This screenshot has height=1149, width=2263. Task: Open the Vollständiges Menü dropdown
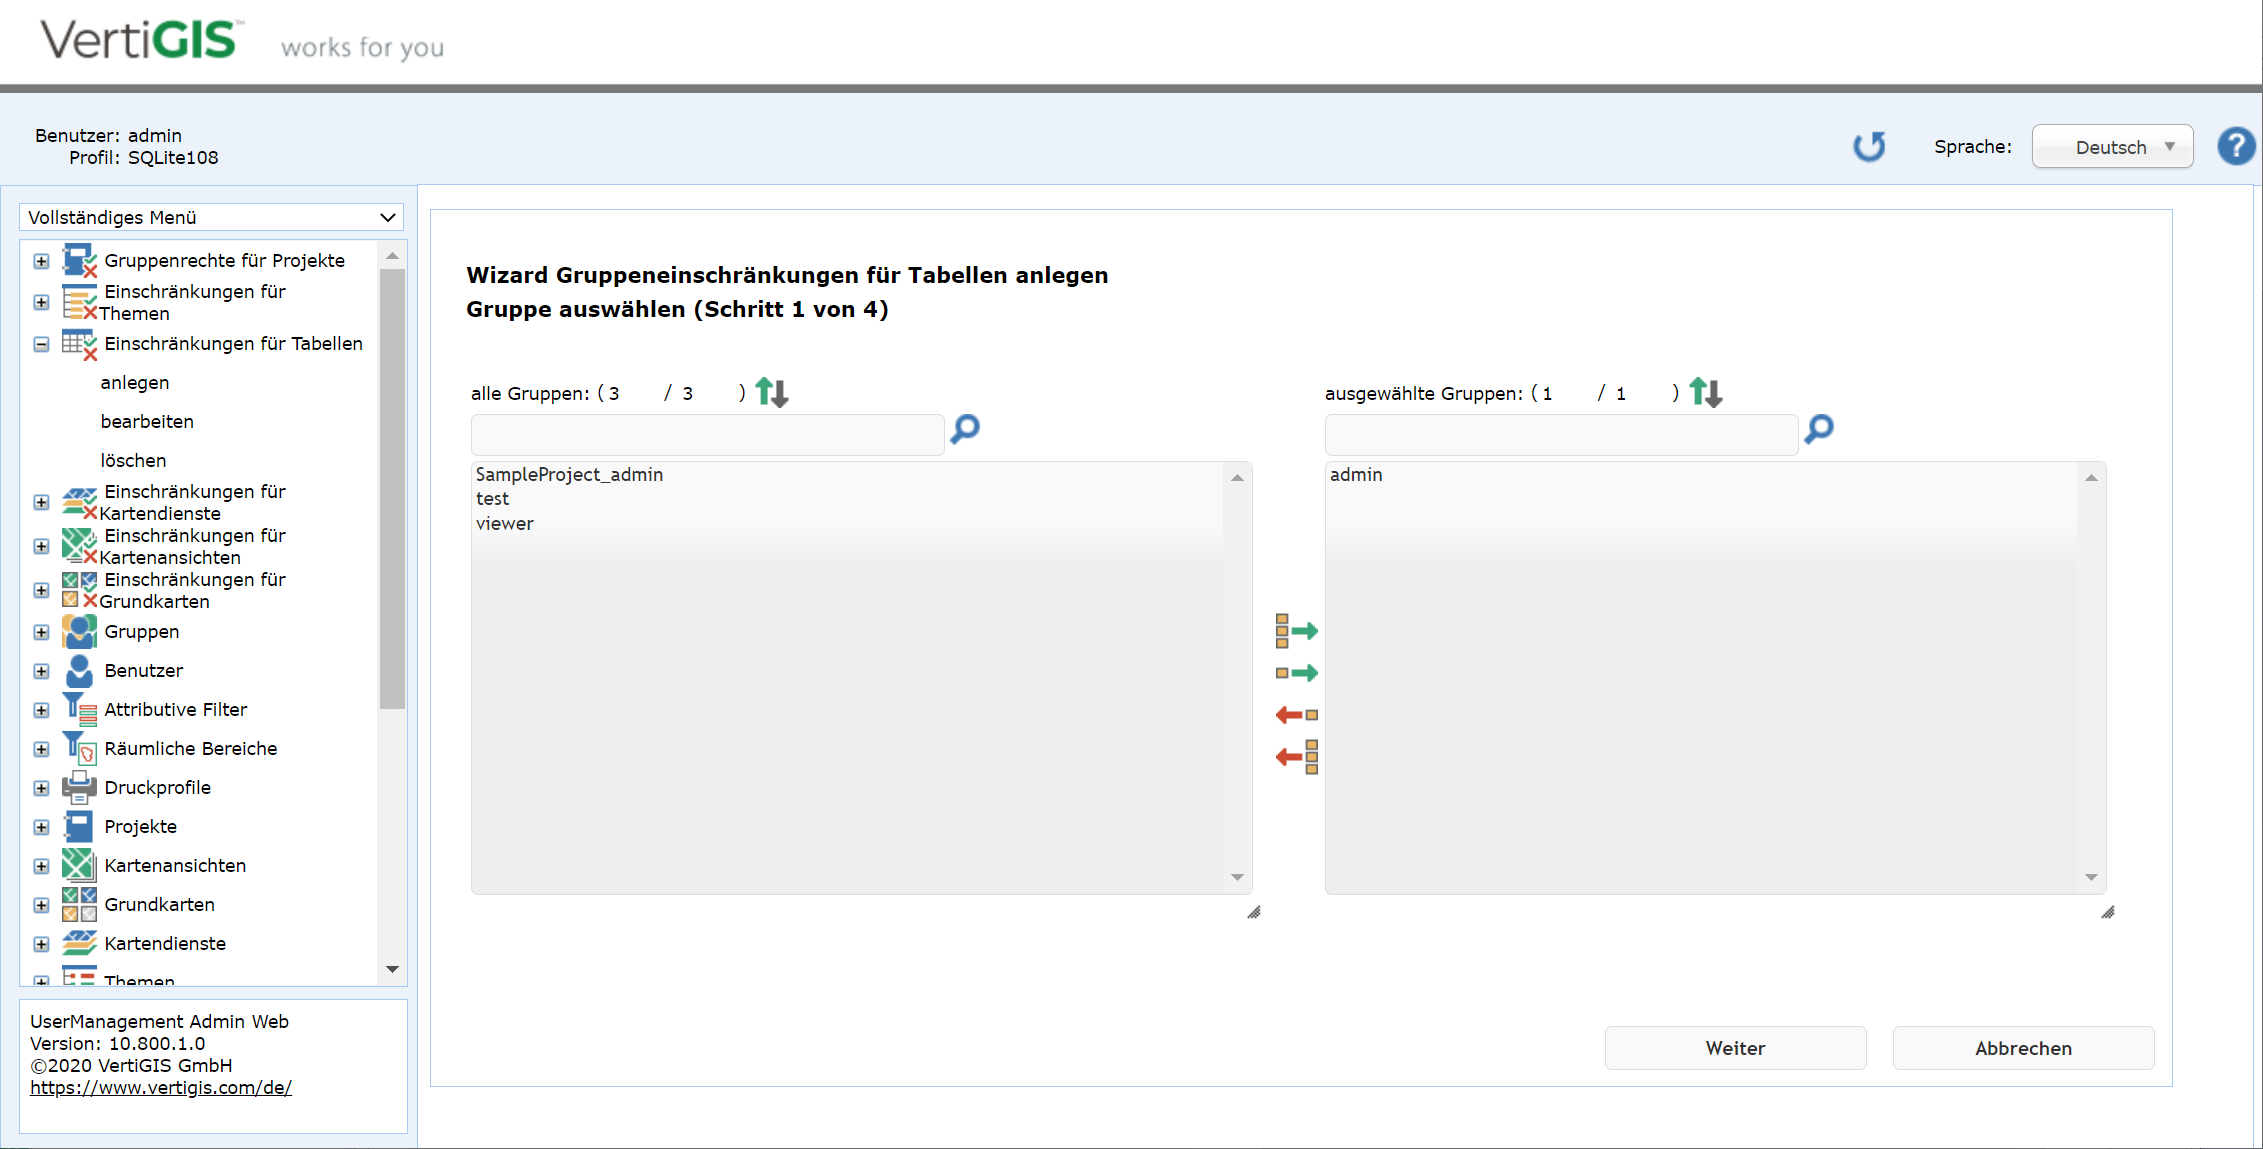[210, 217]
